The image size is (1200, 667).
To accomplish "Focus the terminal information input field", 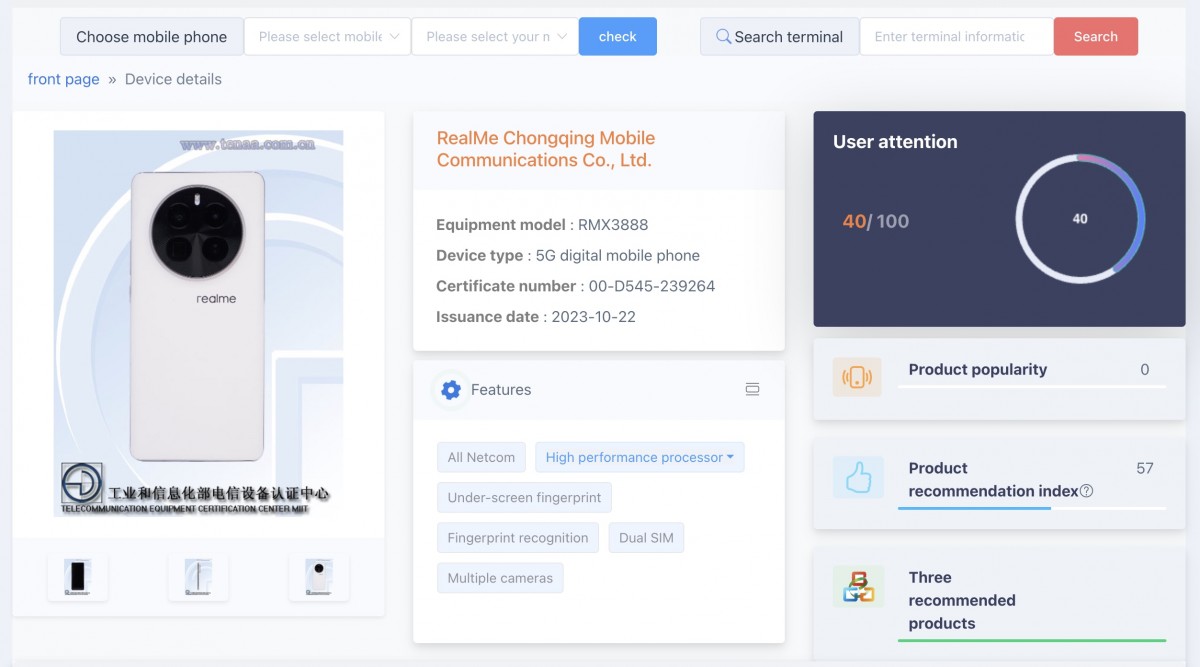I will coord(955,37).
